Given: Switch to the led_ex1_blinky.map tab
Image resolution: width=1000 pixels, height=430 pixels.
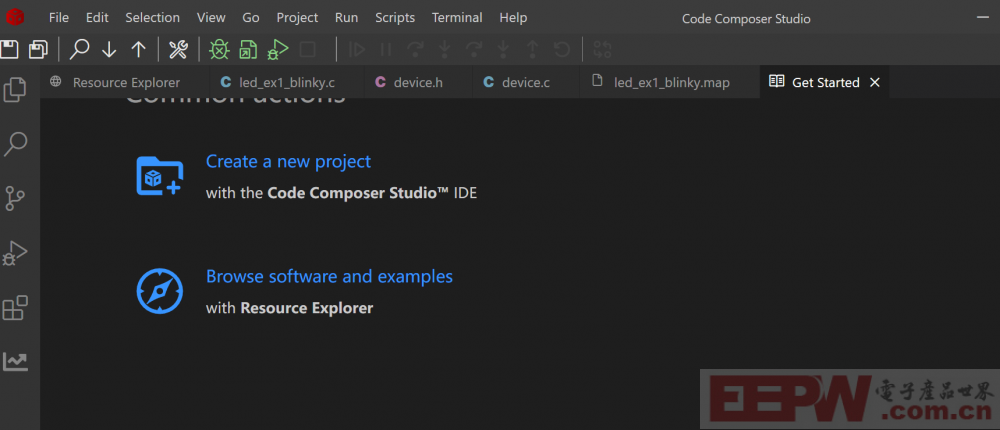Looking at the screenshot, I should click(670, 82).
